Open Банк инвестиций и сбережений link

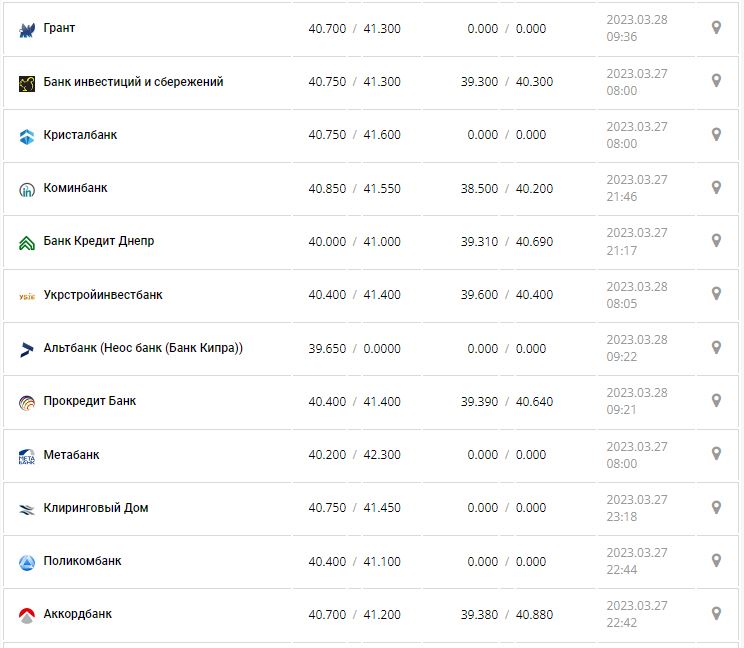133,82
